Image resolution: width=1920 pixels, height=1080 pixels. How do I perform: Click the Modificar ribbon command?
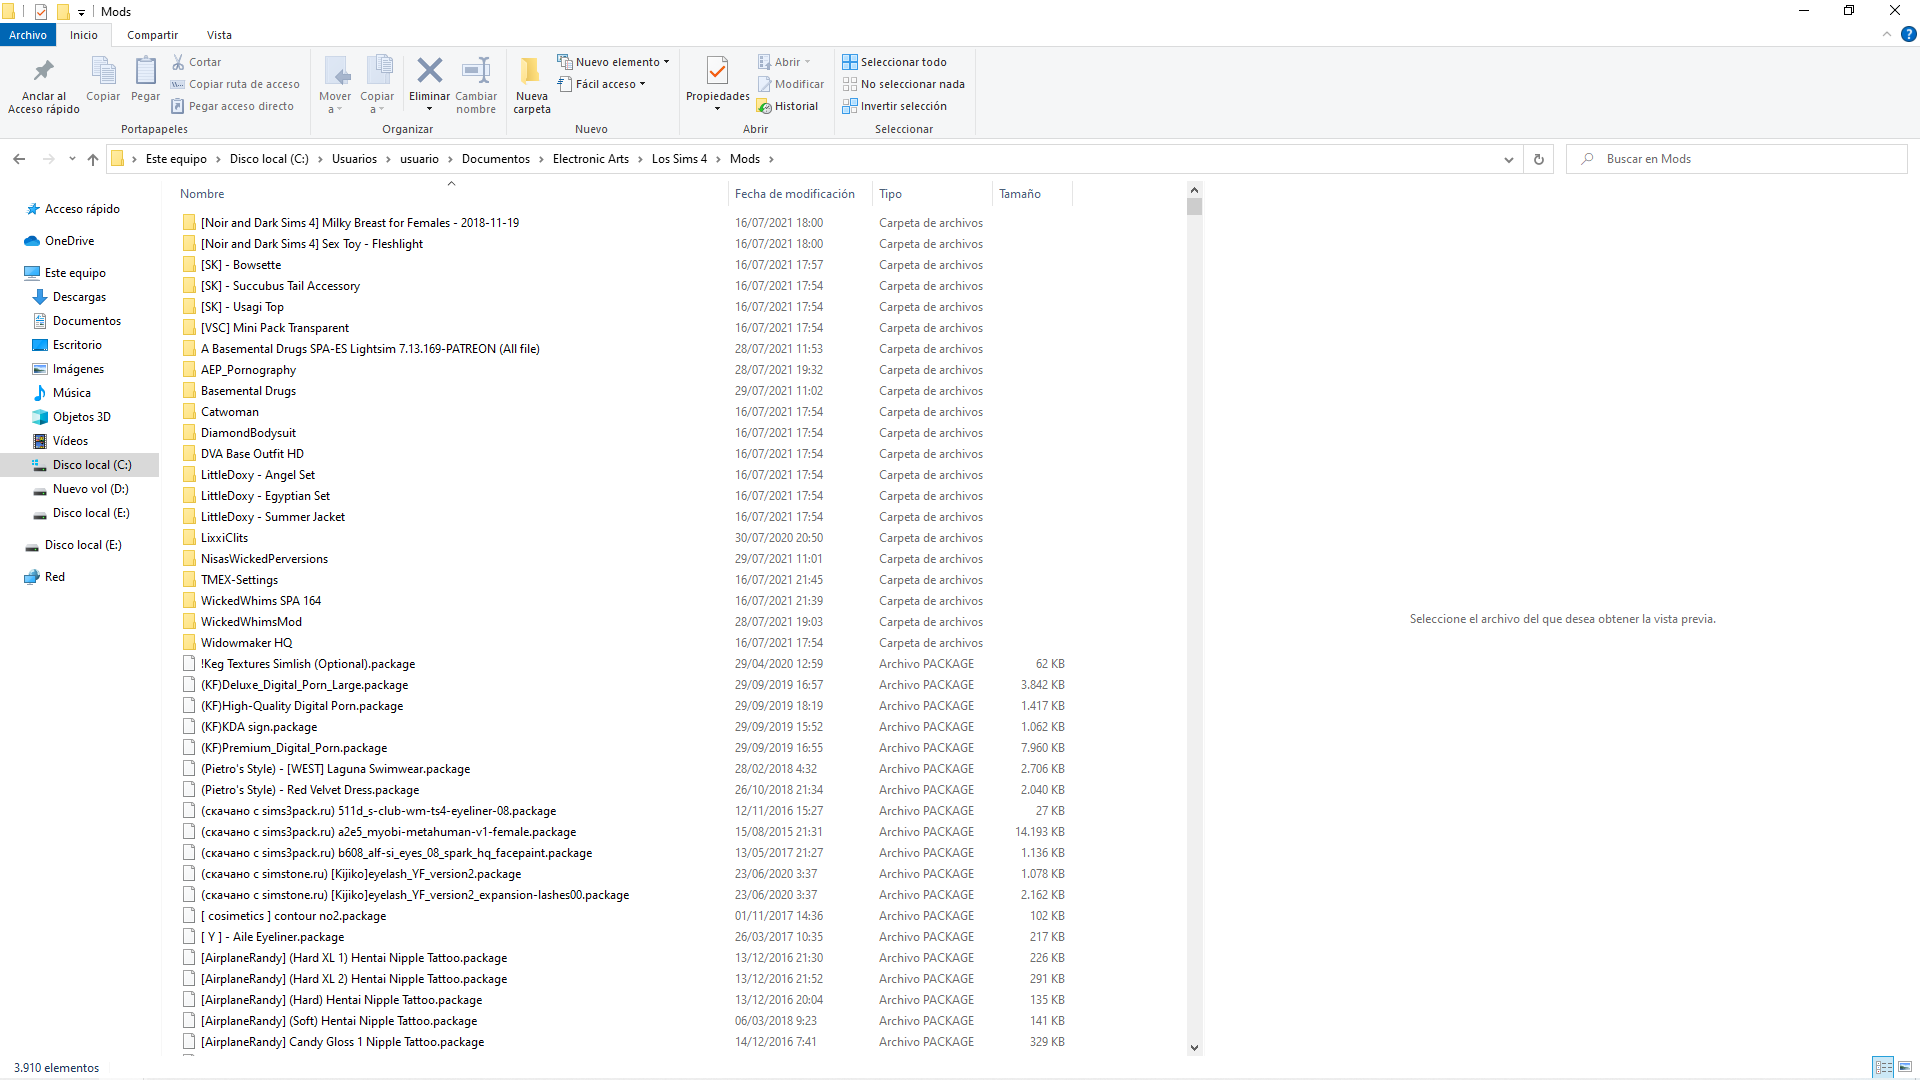coord(791,84)
